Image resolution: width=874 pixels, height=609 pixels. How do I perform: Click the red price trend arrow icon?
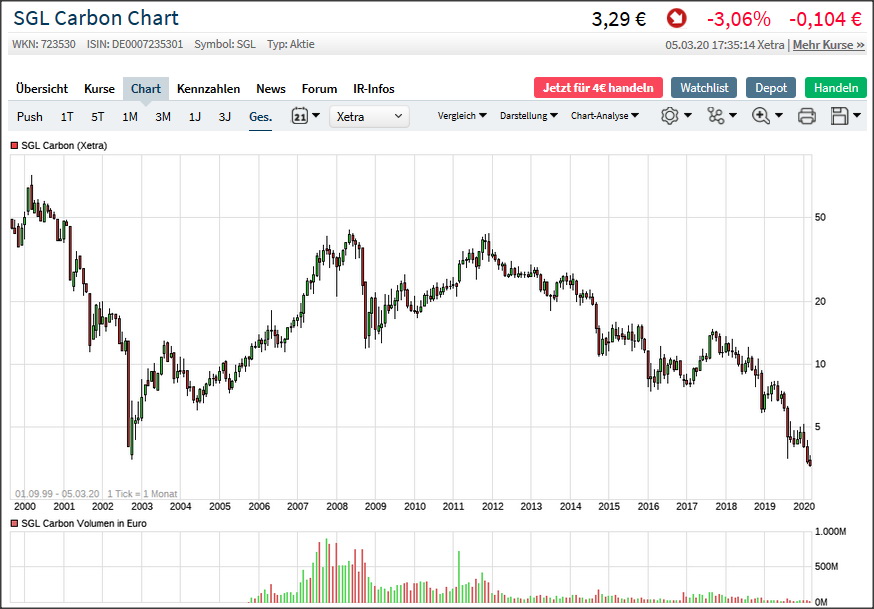pyautogui.click(x=677, y=19)
